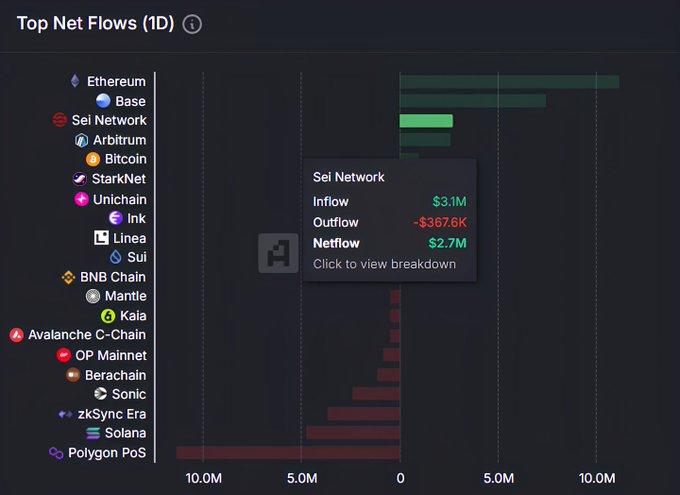
Task: Click the Solana gradient logo icon
Action: point(93,433)
